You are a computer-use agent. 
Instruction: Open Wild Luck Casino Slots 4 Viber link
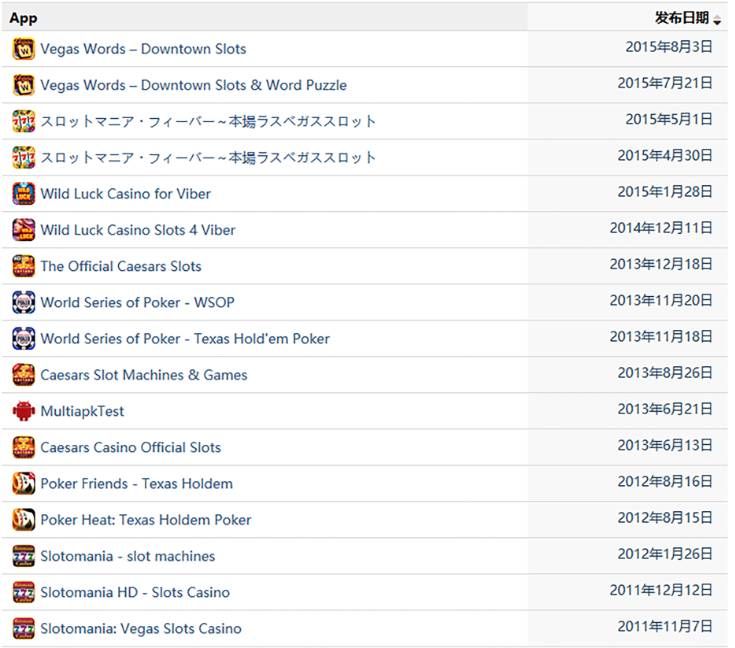coord(138,230)
